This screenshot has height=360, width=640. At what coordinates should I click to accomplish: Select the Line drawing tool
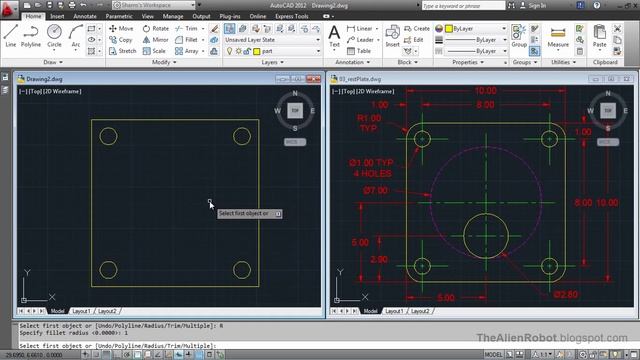[11, 36]
